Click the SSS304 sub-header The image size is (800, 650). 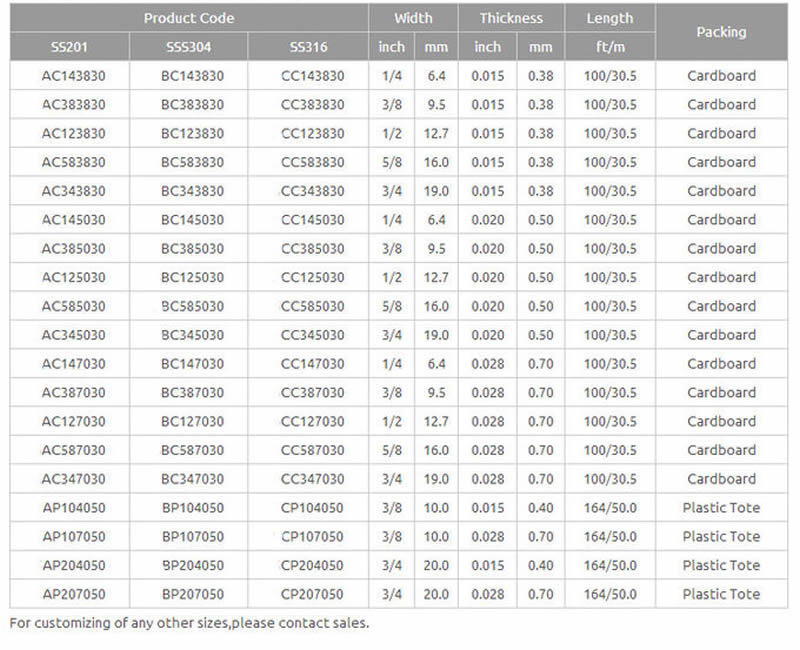pyautogui.click(x=189, y=47)
